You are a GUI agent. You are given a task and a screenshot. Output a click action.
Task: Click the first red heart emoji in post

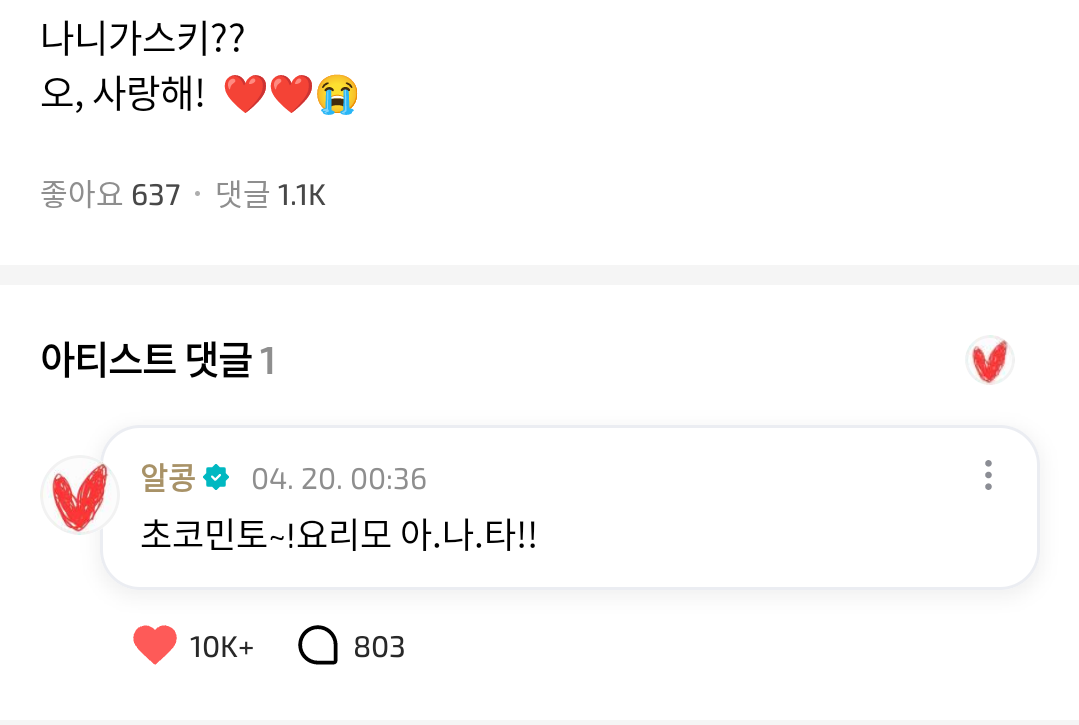[245, 96]
